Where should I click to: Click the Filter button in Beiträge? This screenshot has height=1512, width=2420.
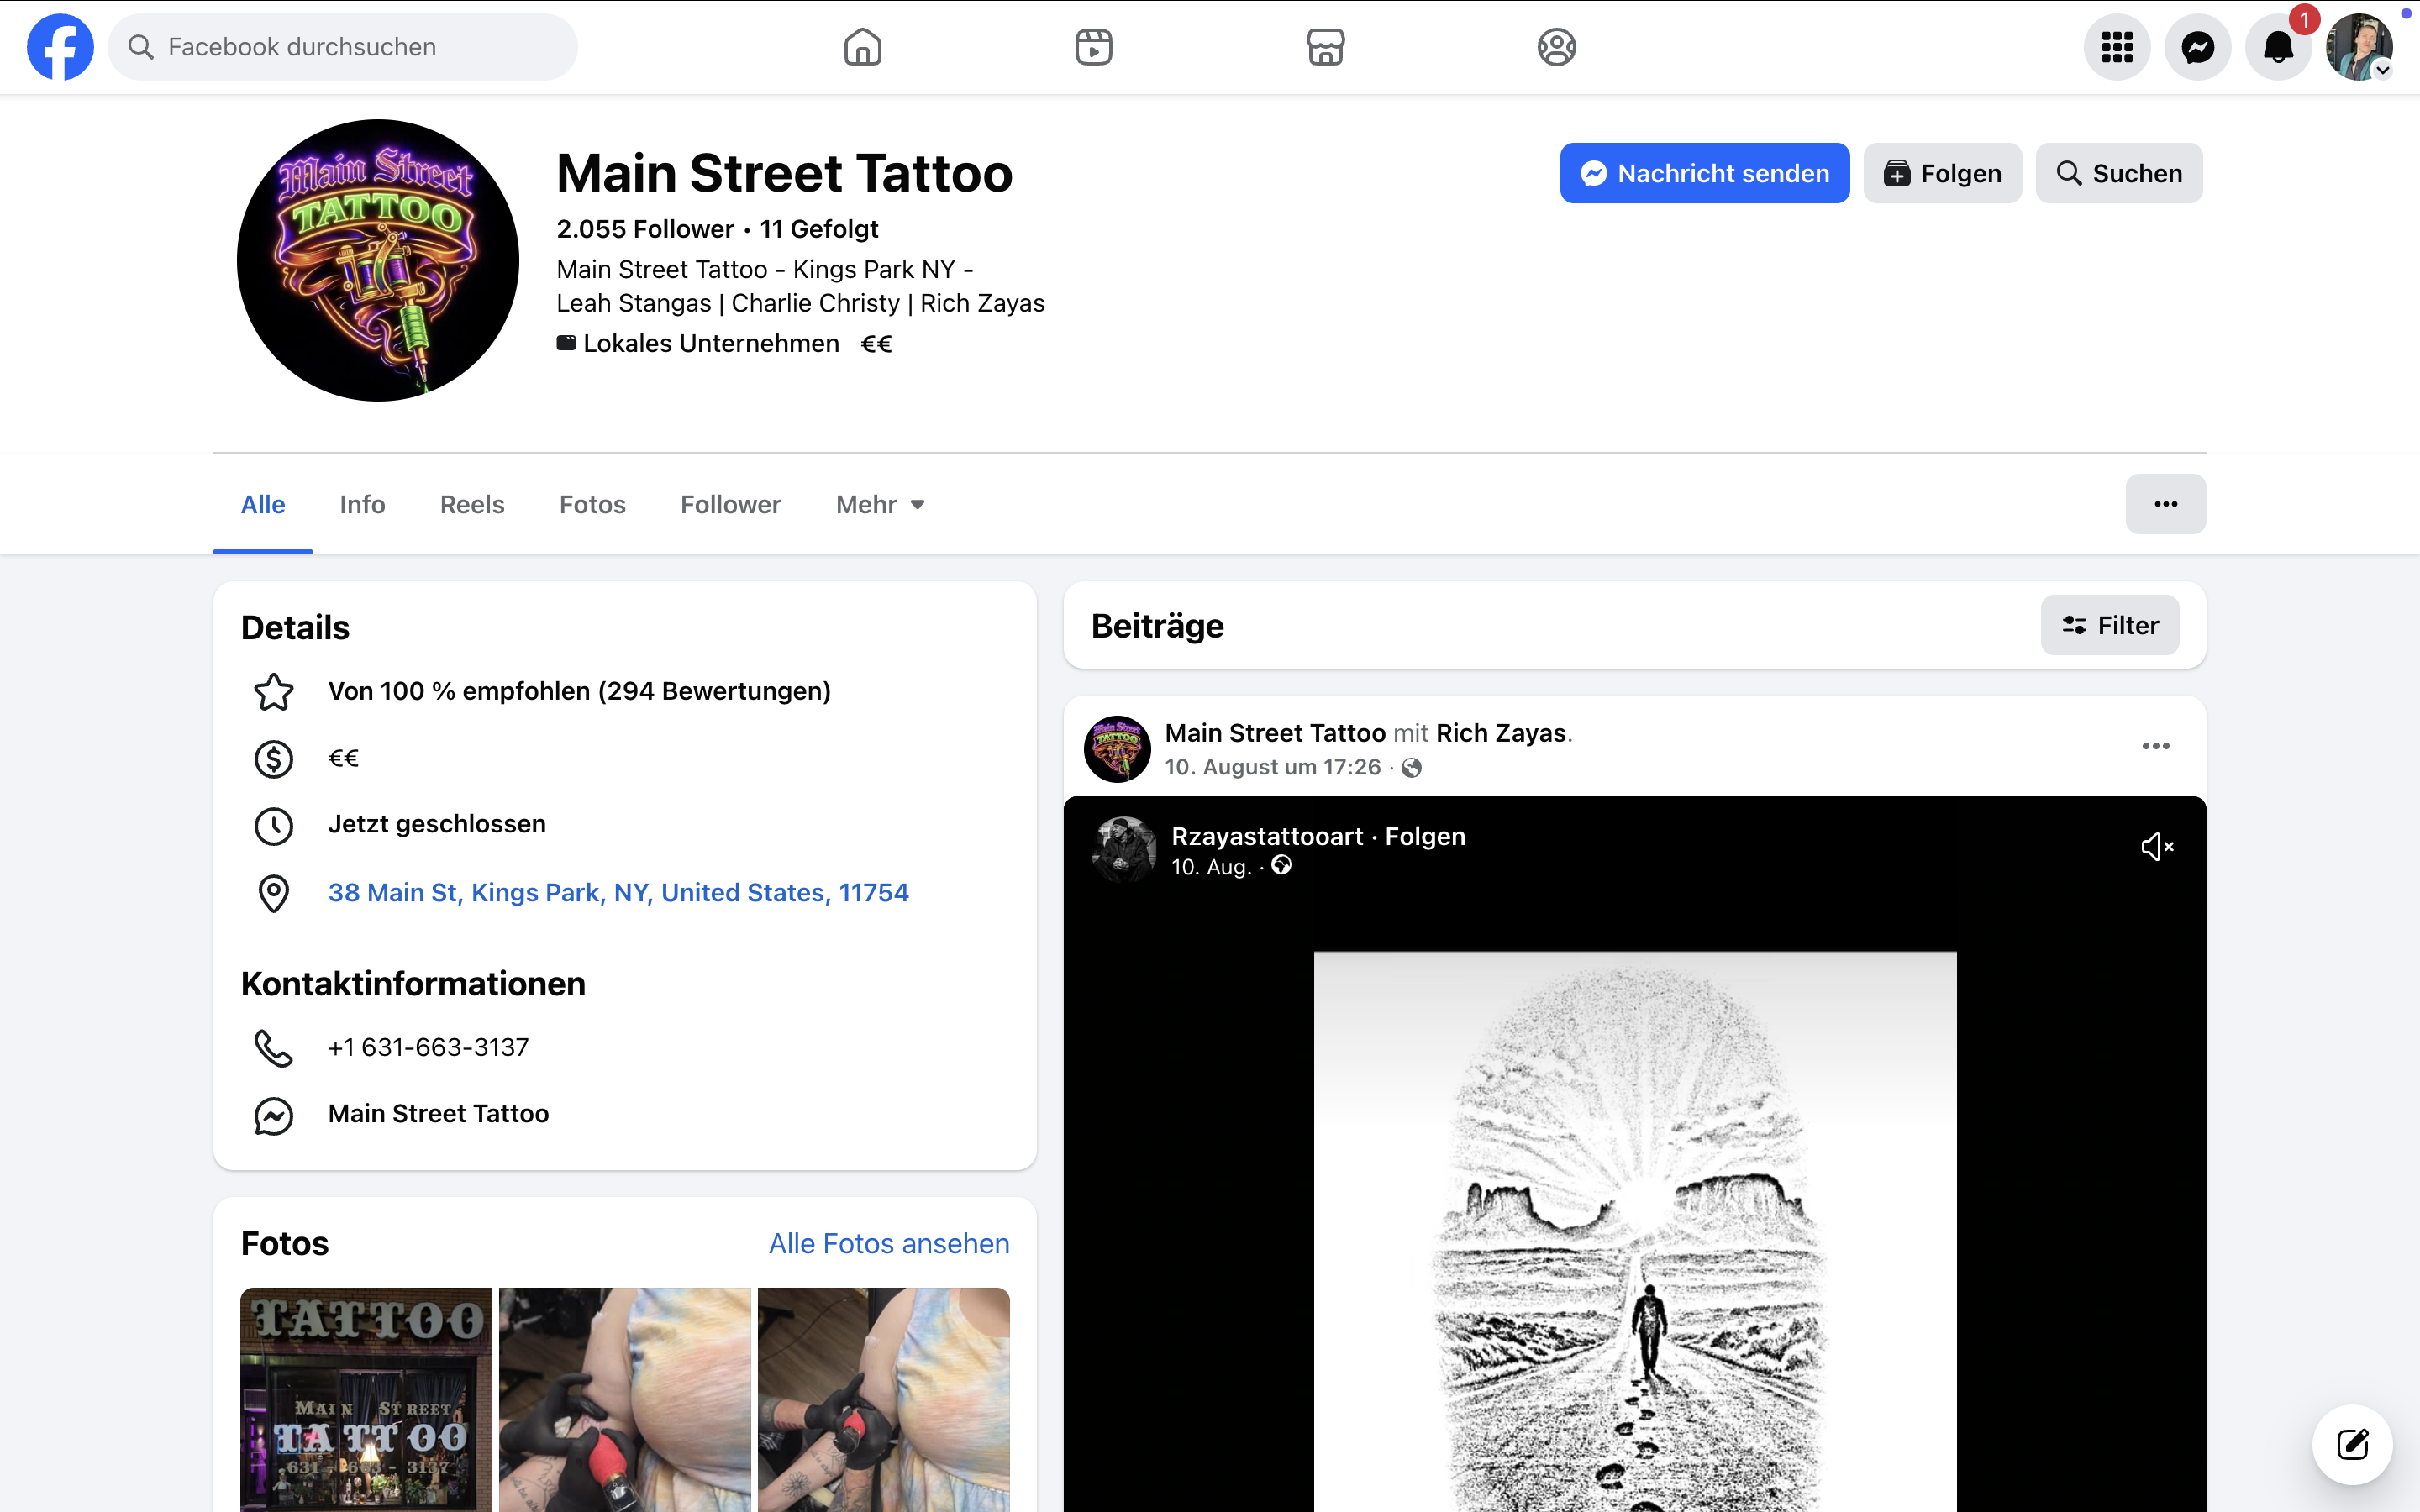2110,625
